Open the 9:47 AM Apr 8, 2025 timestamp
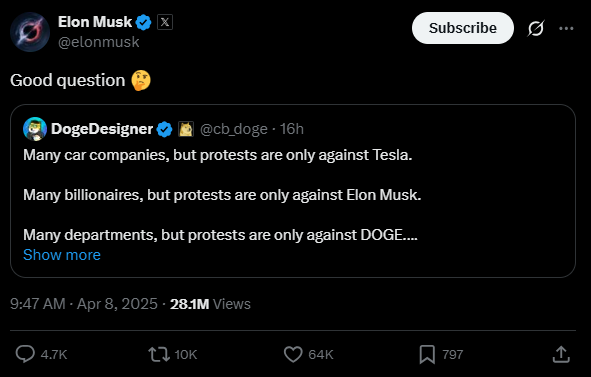 point(84,304)
